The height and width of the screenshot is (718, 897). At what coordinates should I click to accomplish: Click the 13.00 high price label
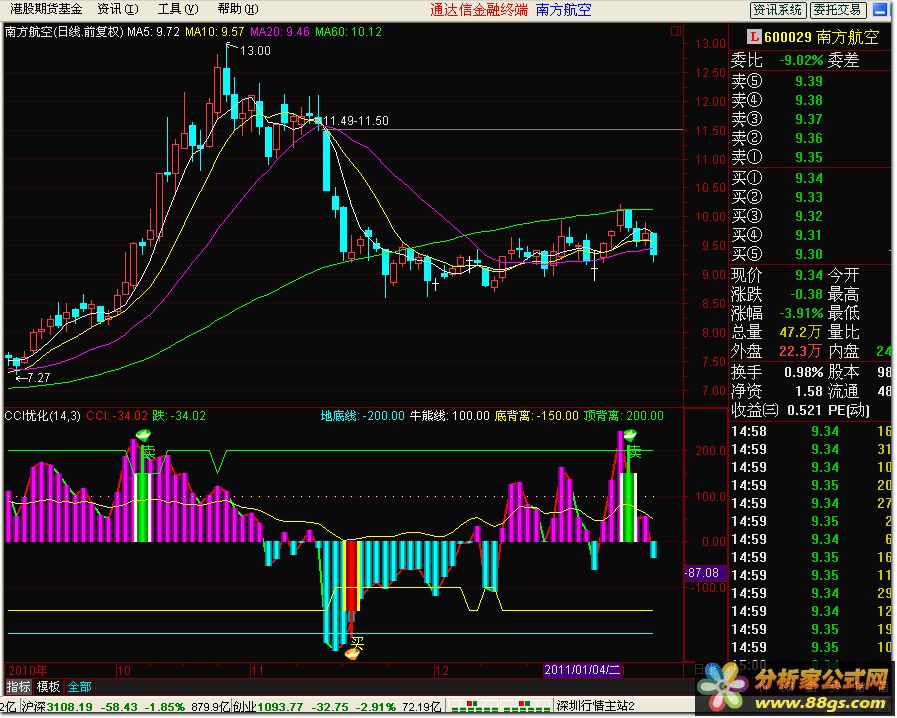pyautogui.click(x=255, y=51)
